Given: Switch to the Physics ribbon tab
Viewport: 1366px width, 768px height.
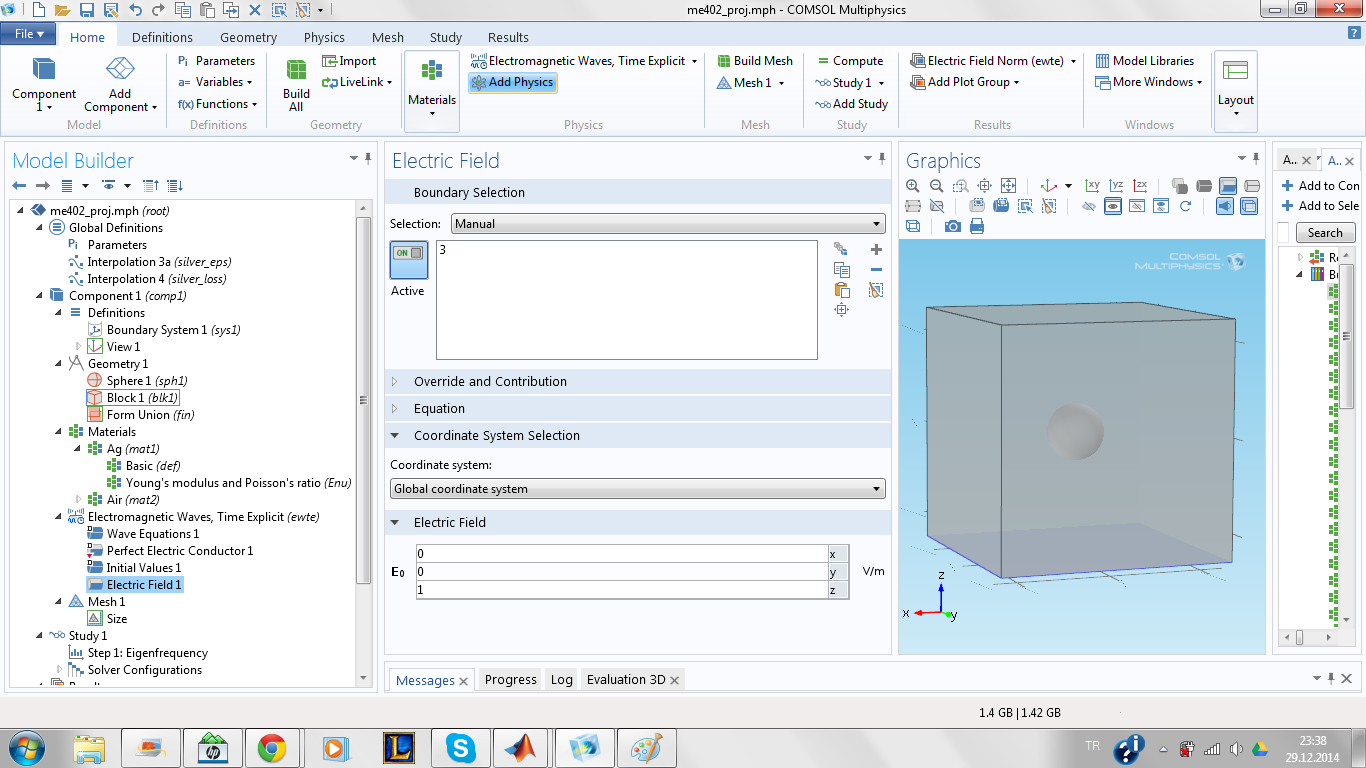Looking at the screenshot, I should 324,37.
